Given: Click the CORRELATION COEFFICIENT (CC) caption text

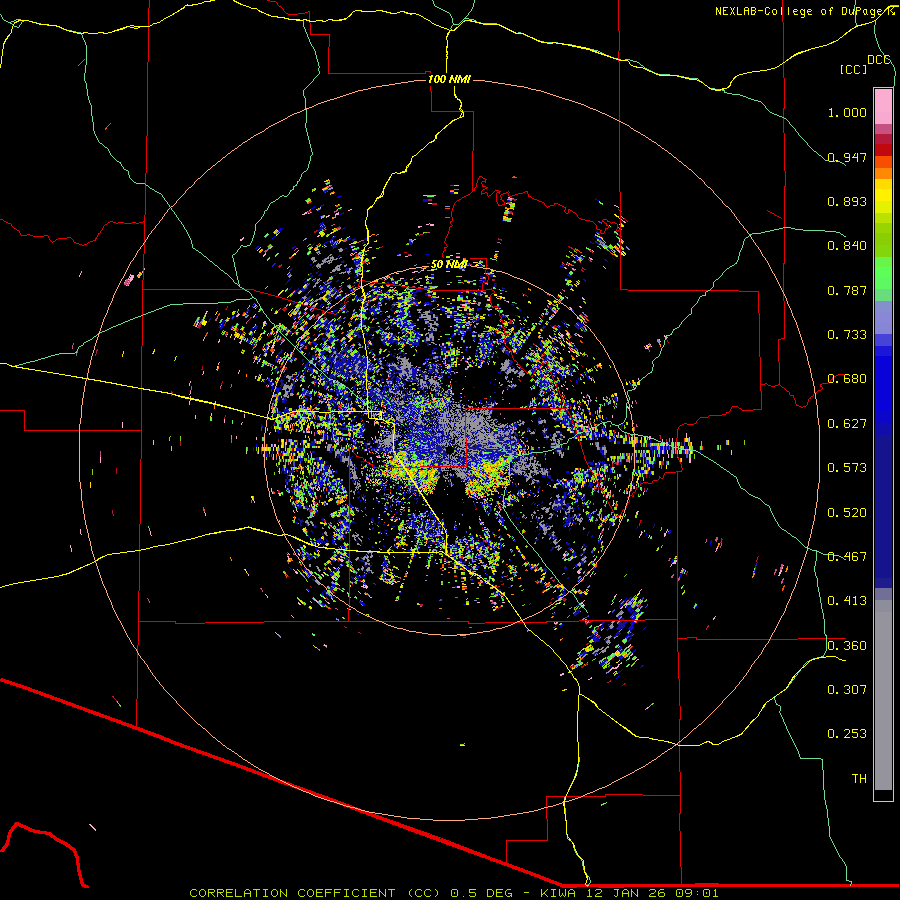Looking at the screenshot, I should [315, 893].
